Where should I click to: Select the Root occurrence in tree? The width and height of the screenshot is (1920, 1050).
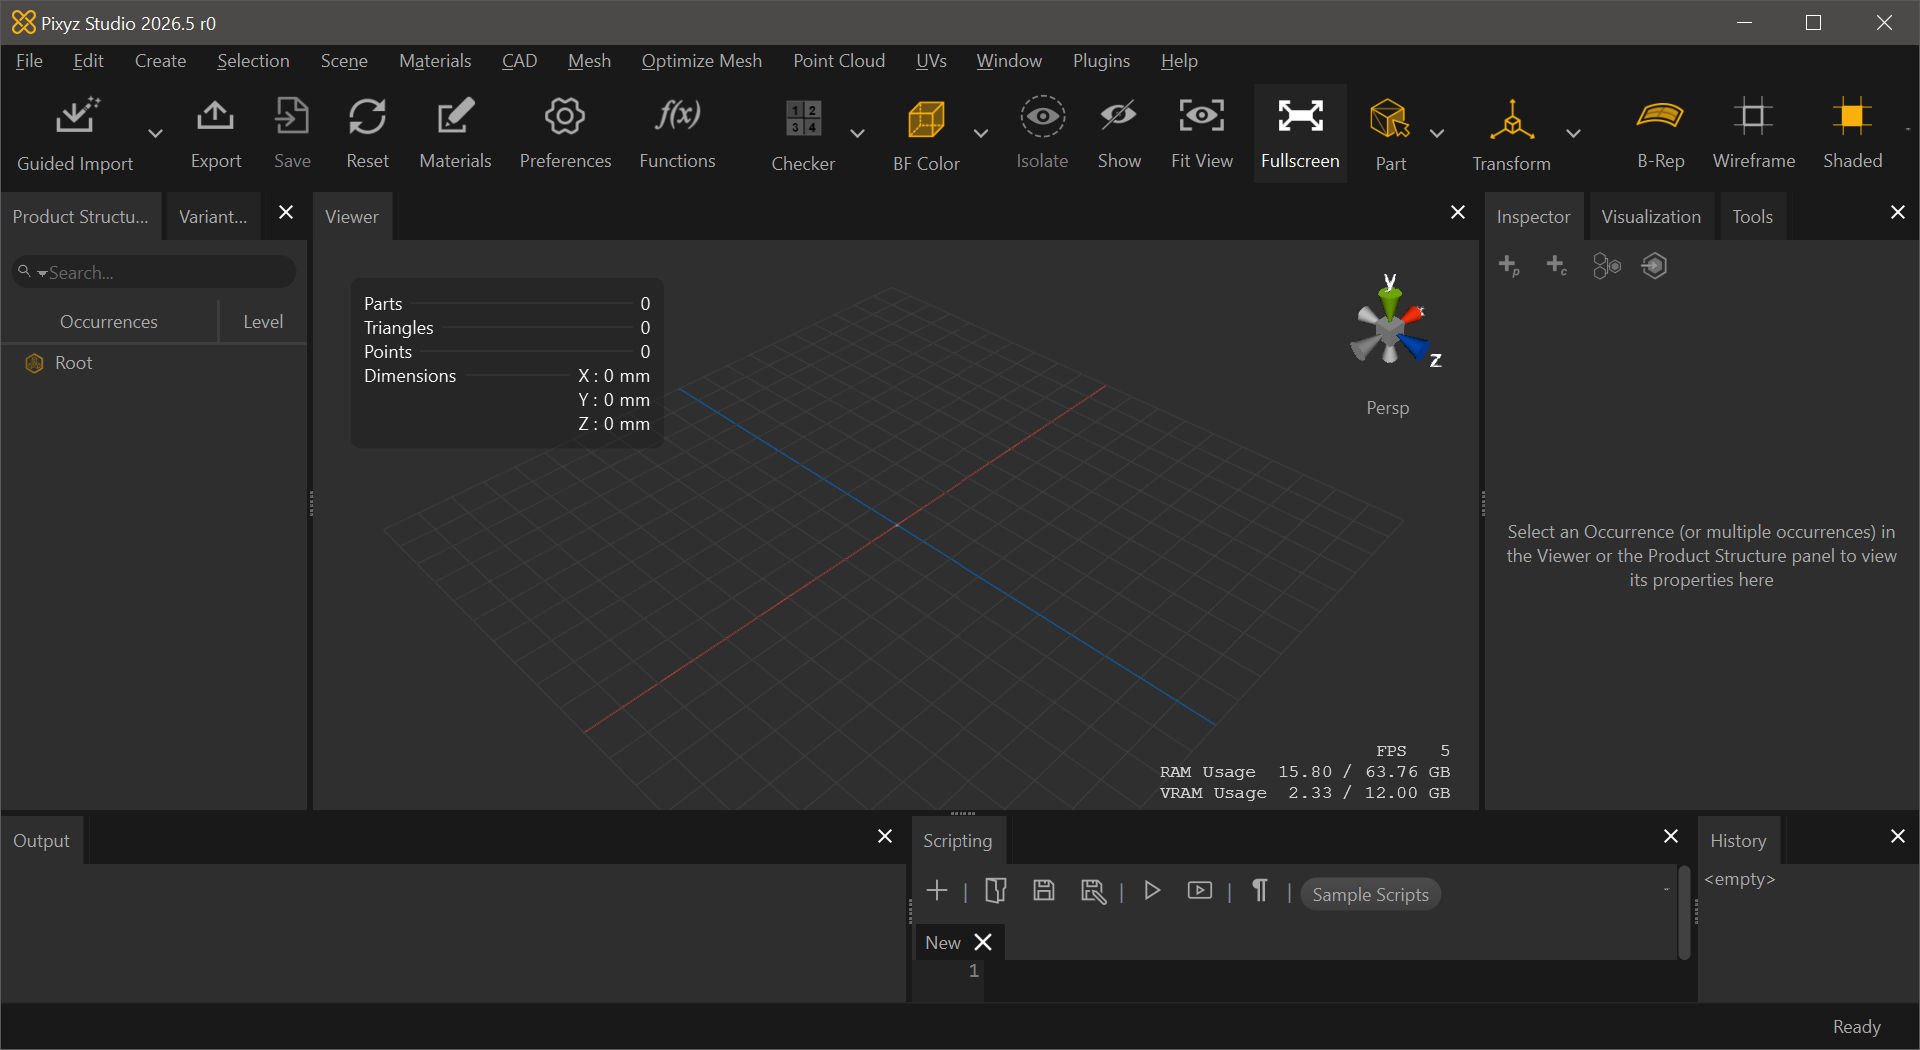(x=73, y=363)
